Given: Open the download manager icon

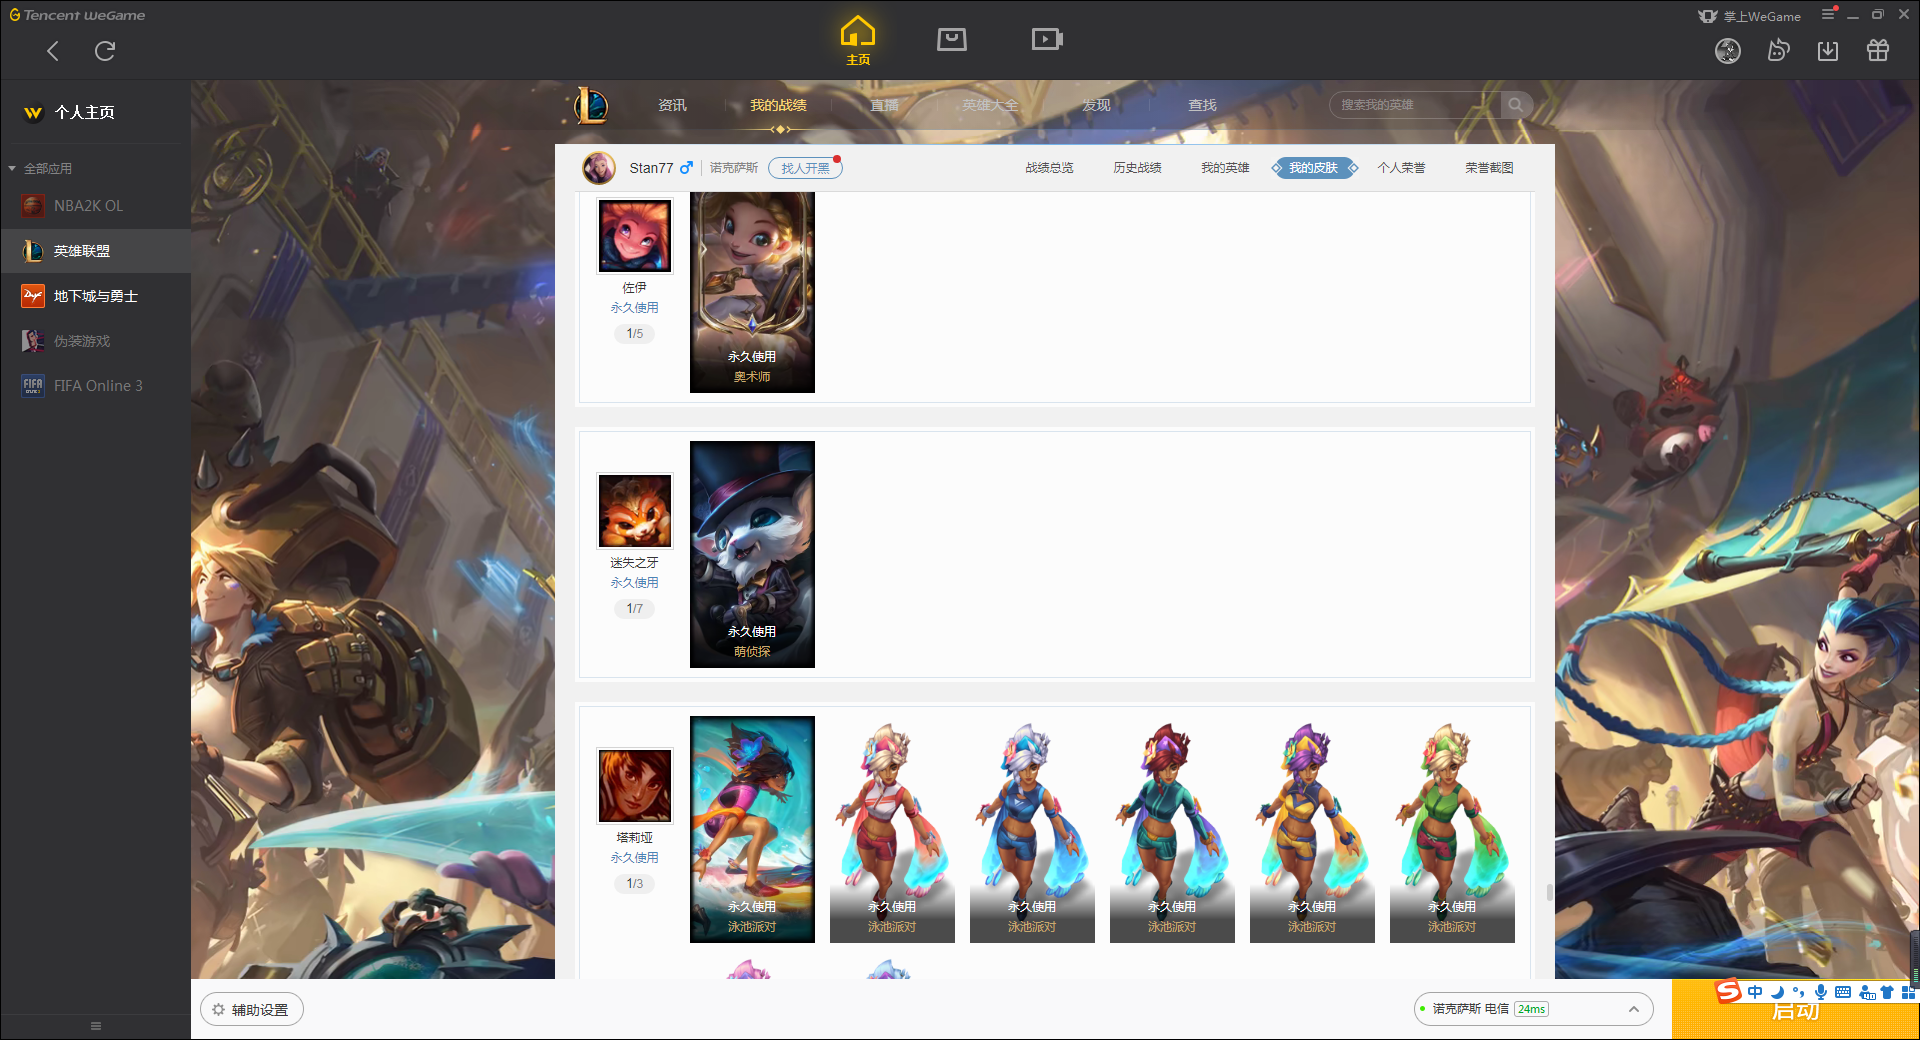Looking at the screenshot, I should coord(1828,51).
